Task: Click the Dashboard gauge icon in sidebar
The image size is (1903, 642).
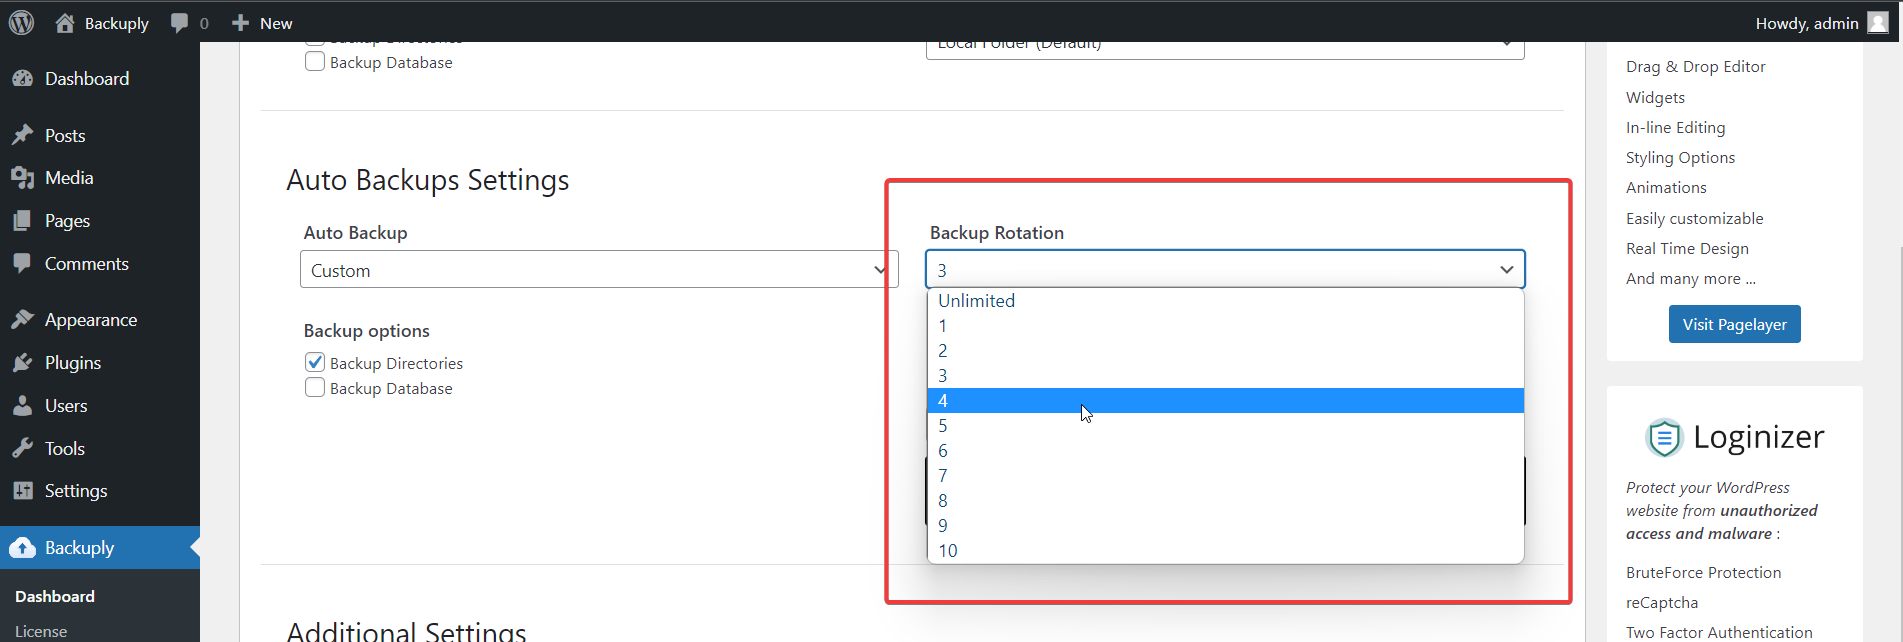Action: pos(23,78)
